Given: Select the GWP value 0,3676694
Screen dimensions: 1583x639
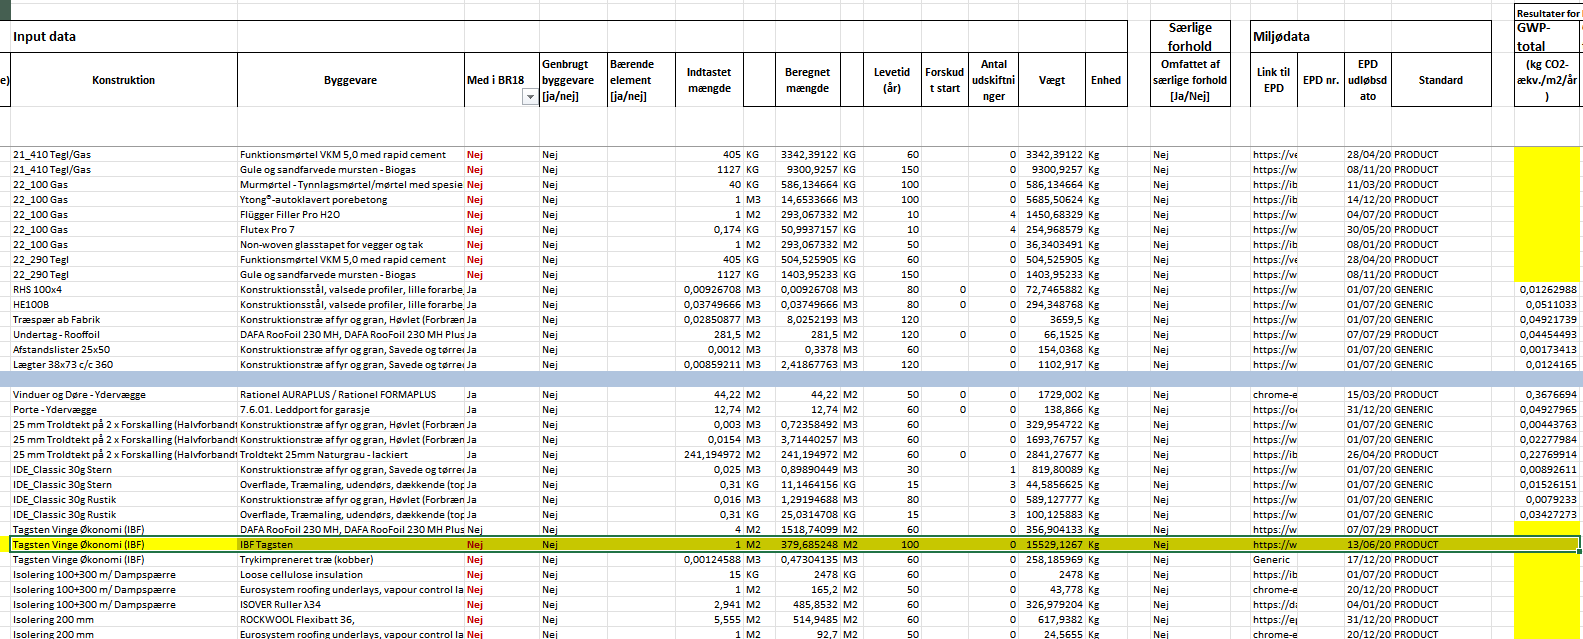Looking at the screenshot, I should coord(1547,395).
